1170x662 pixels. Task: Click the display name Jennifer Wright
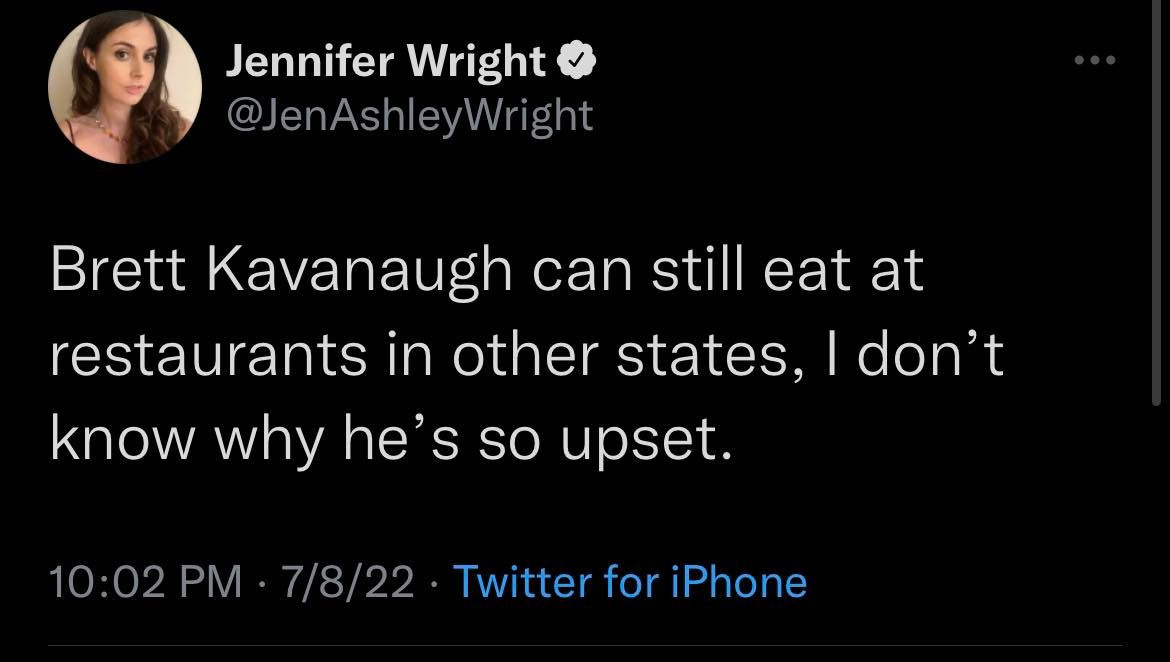click(x=386, y=64)
